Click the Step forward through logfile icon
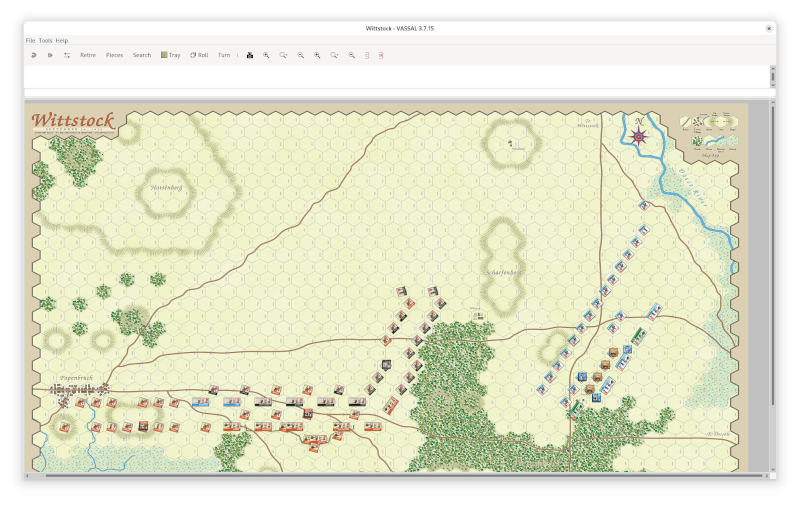 tap(50, 55)
